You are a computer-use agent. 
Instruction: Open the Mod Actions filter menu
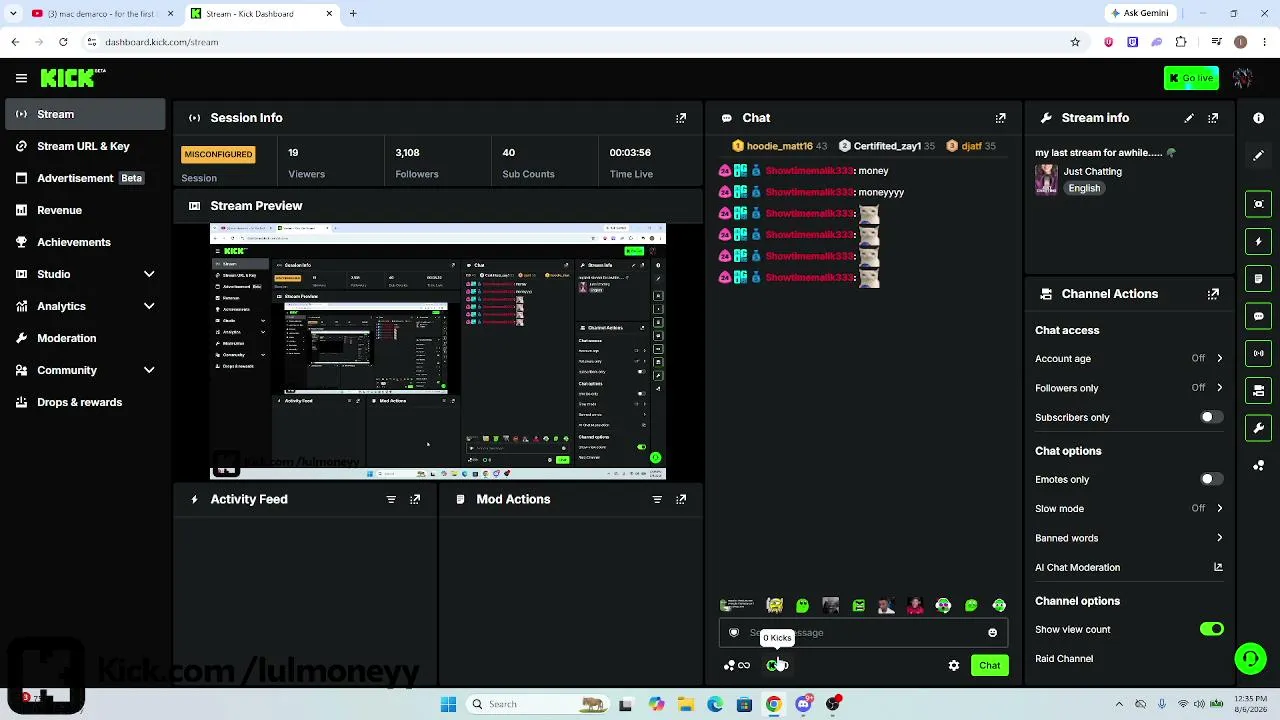pyautogui.click(x=657, y=499)
